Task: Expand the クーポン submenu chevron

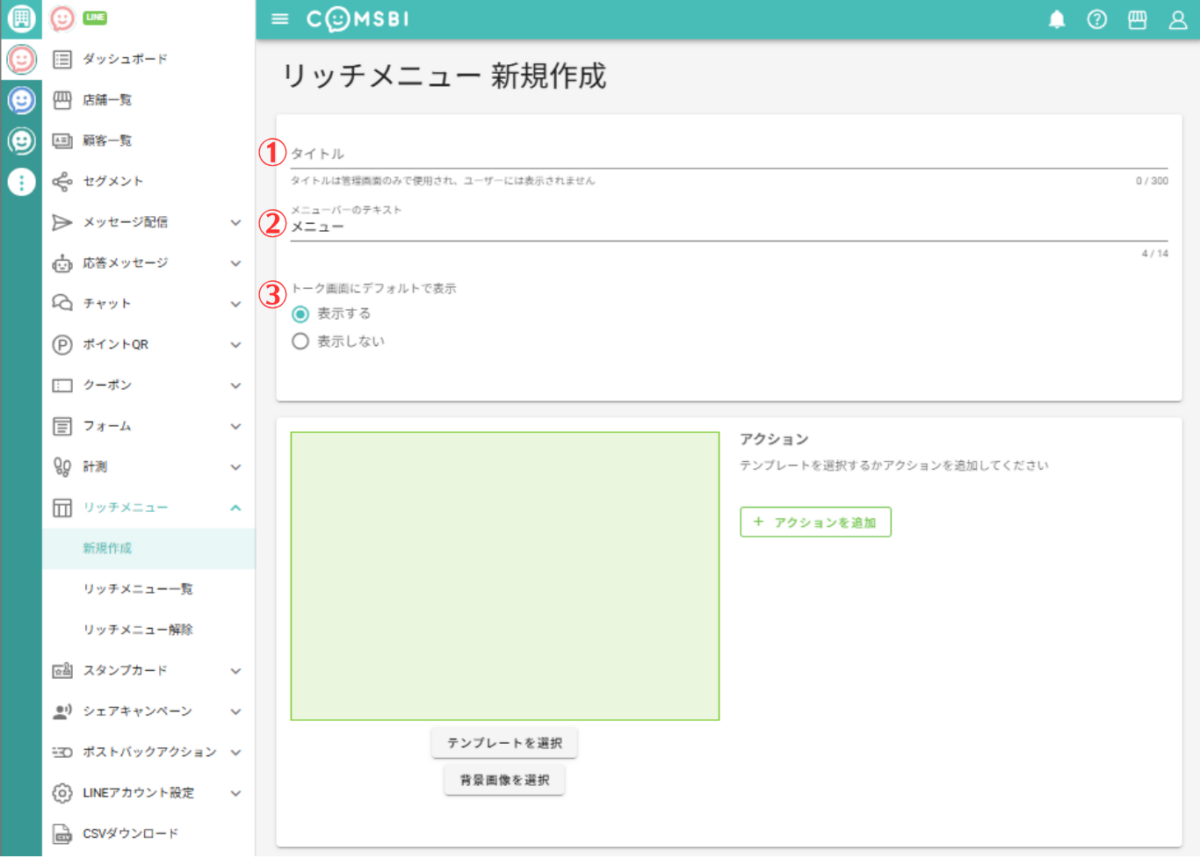Action: (x=236, y=385)
